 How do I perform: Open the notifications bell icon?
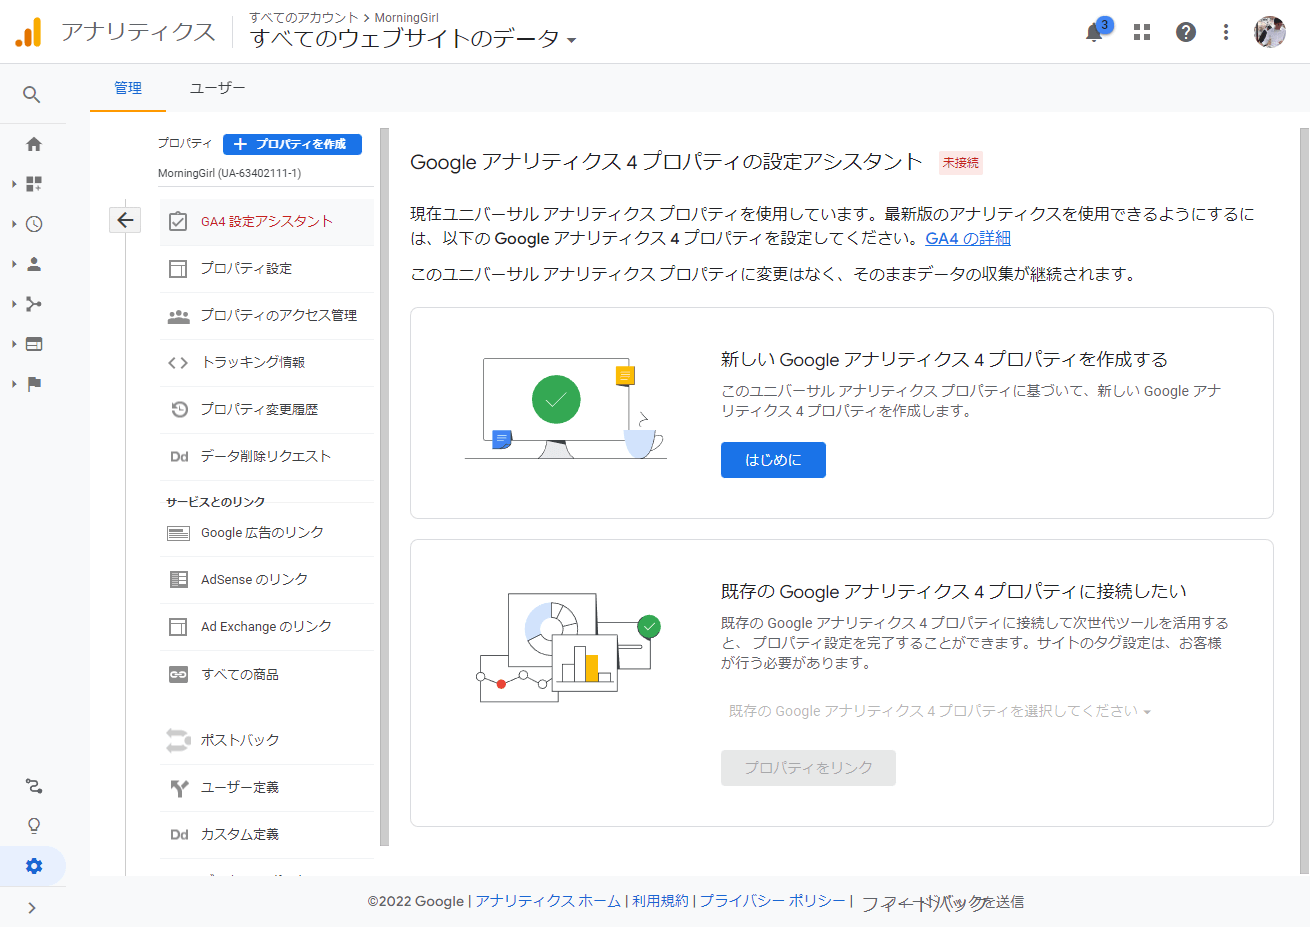[x=1094, y=32]
